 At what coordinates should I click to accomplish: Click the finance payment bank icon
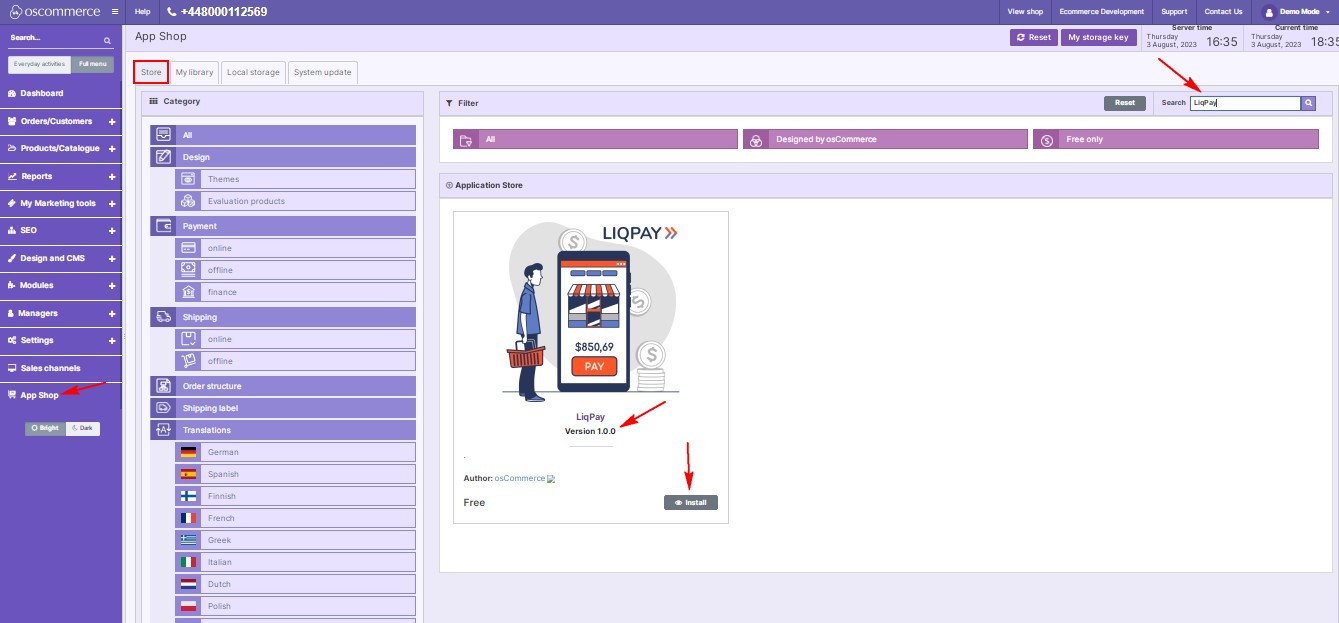[x=188, y=292]
